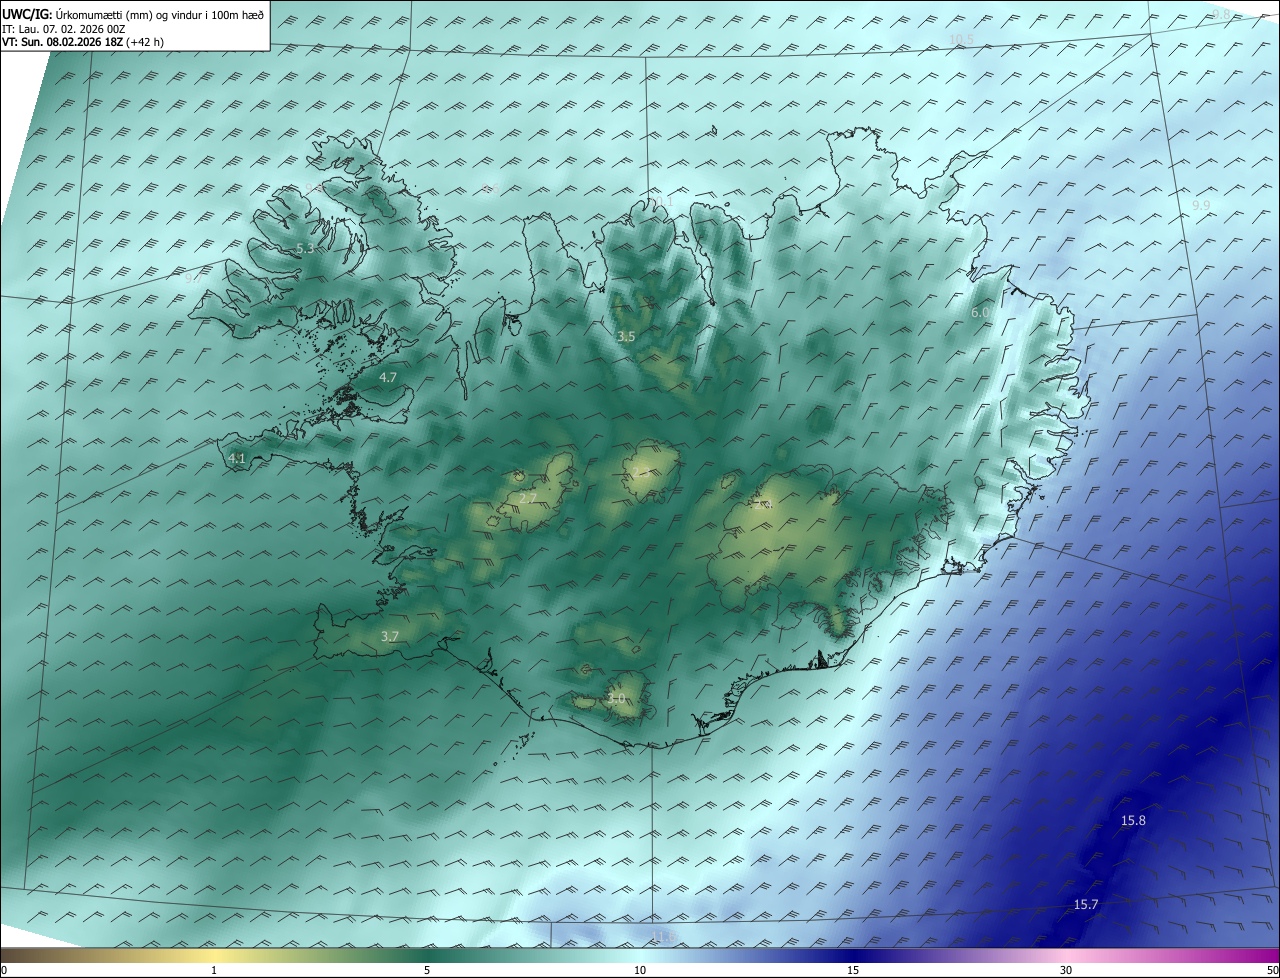Click the 30 tick label on the color scale
Screen dimensions: 1280x978
point(1066,970)
